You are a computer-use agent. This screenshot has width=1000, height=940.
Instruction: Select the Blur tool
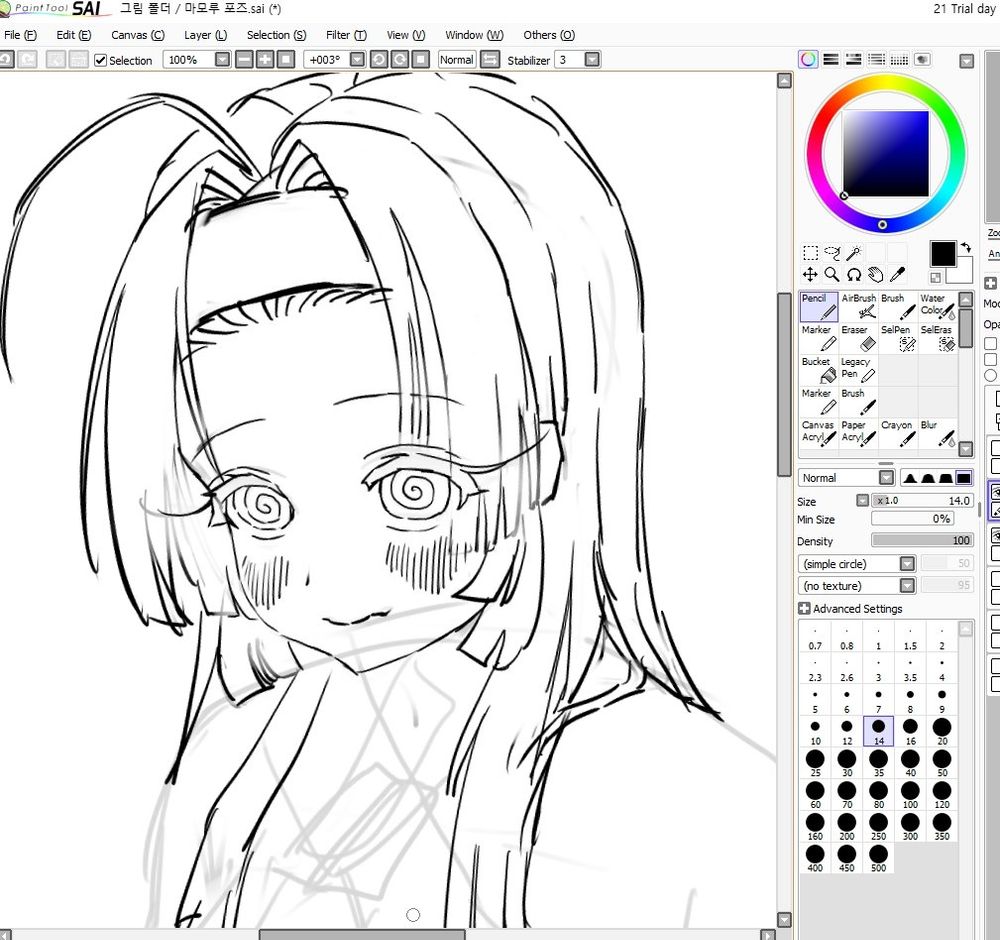point(937,433)
